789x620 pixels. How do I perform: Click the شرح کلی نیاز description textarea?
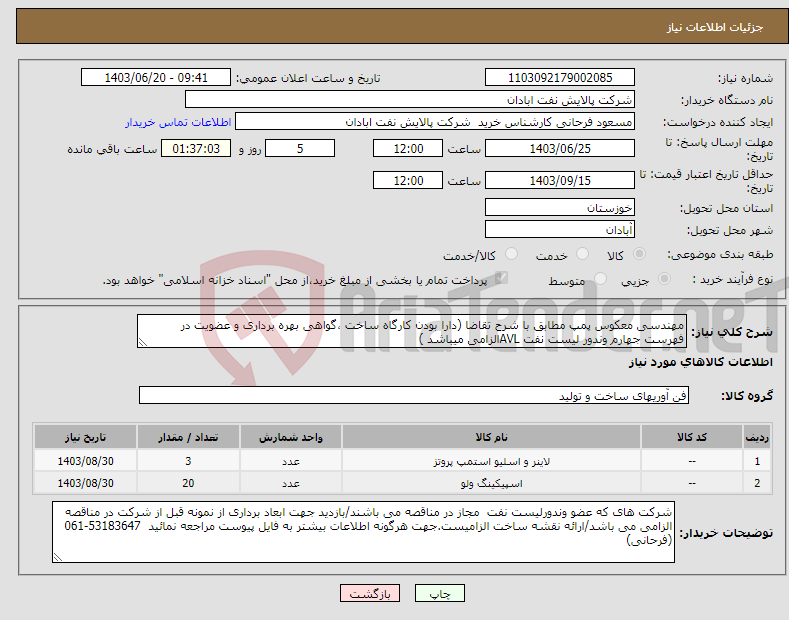[x=412, y=331]
